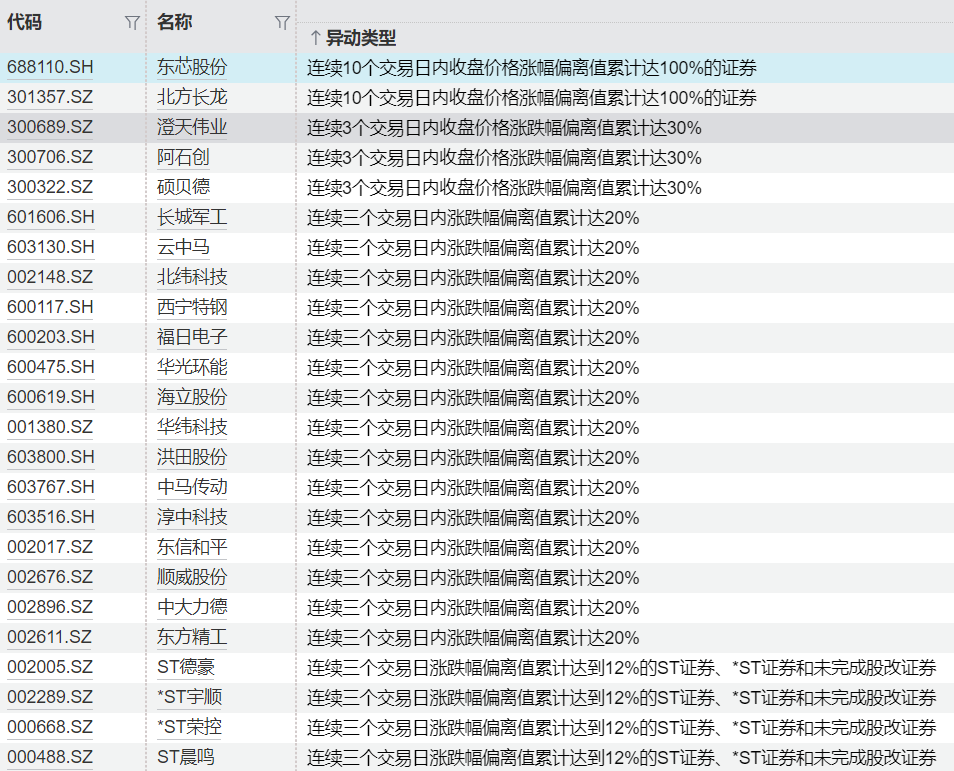Open stock name 中马传动
The image size is (954, 771).
pyautogui.click(x=192, y=487)
